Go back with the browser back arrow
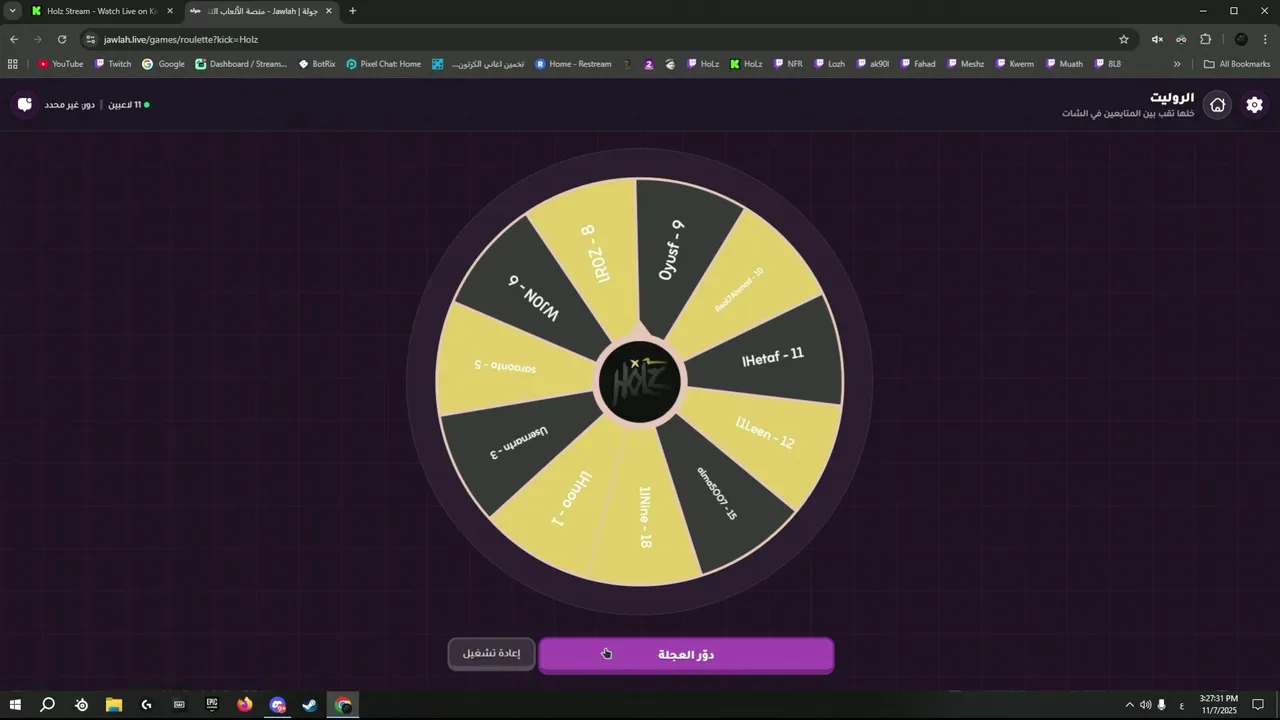Viewport: 1280px width, 720px height. pos(14,39)
